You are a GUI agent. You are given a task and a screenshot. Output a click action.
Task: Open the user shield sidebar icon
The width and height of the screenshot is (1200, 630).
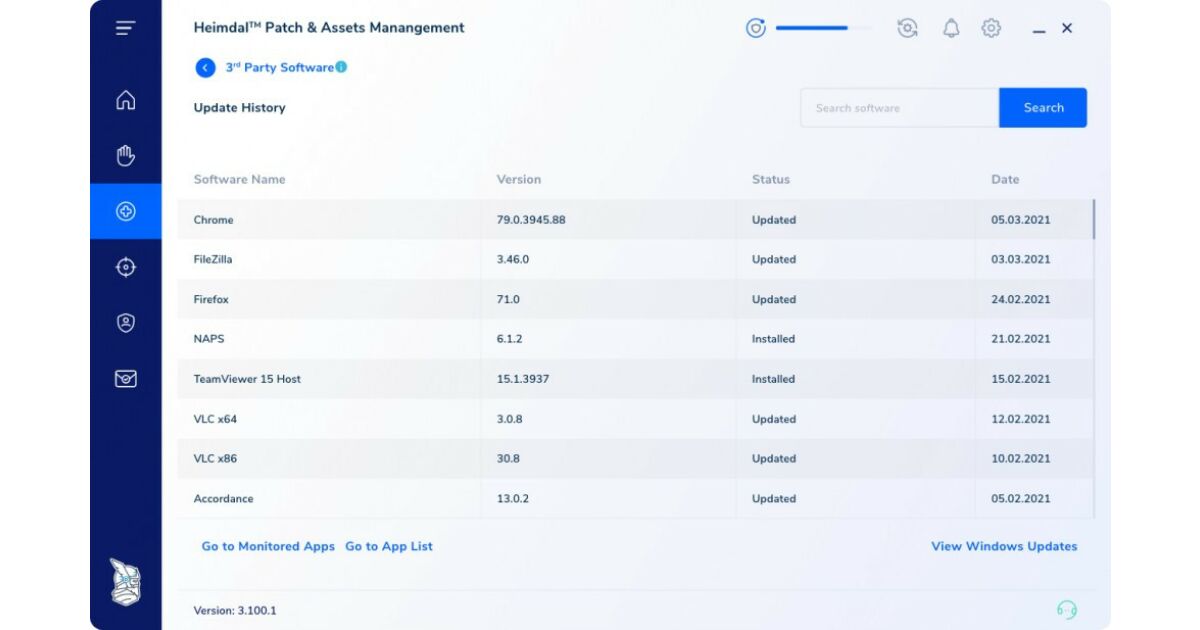125,323
